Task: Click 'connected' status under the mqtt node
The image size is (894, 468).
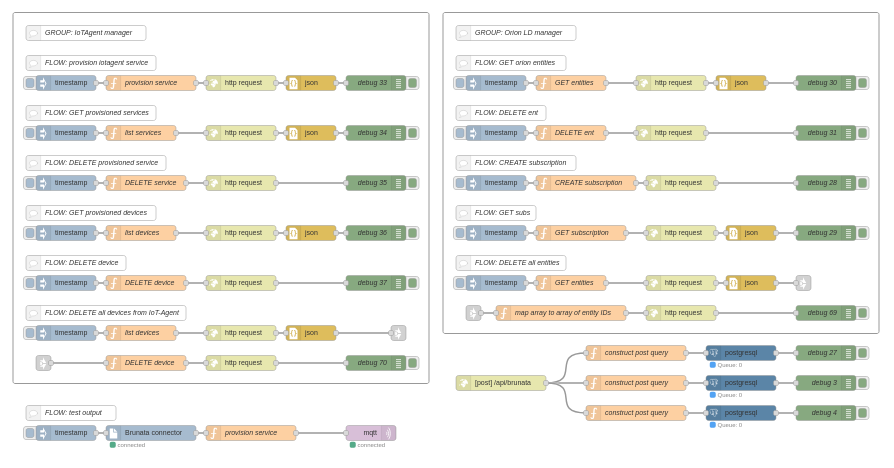Action: coord(368,445)
